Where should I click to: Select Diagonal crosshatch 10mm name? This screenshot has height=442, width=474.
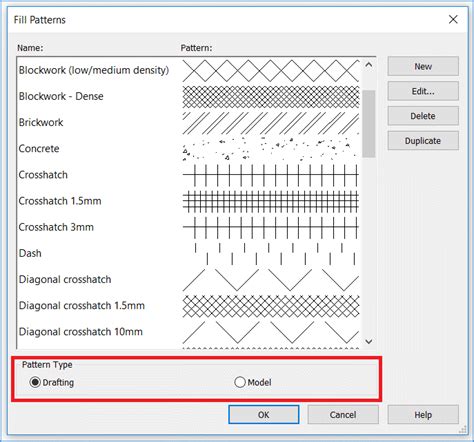pyautogui.click(x=81, y=332)
